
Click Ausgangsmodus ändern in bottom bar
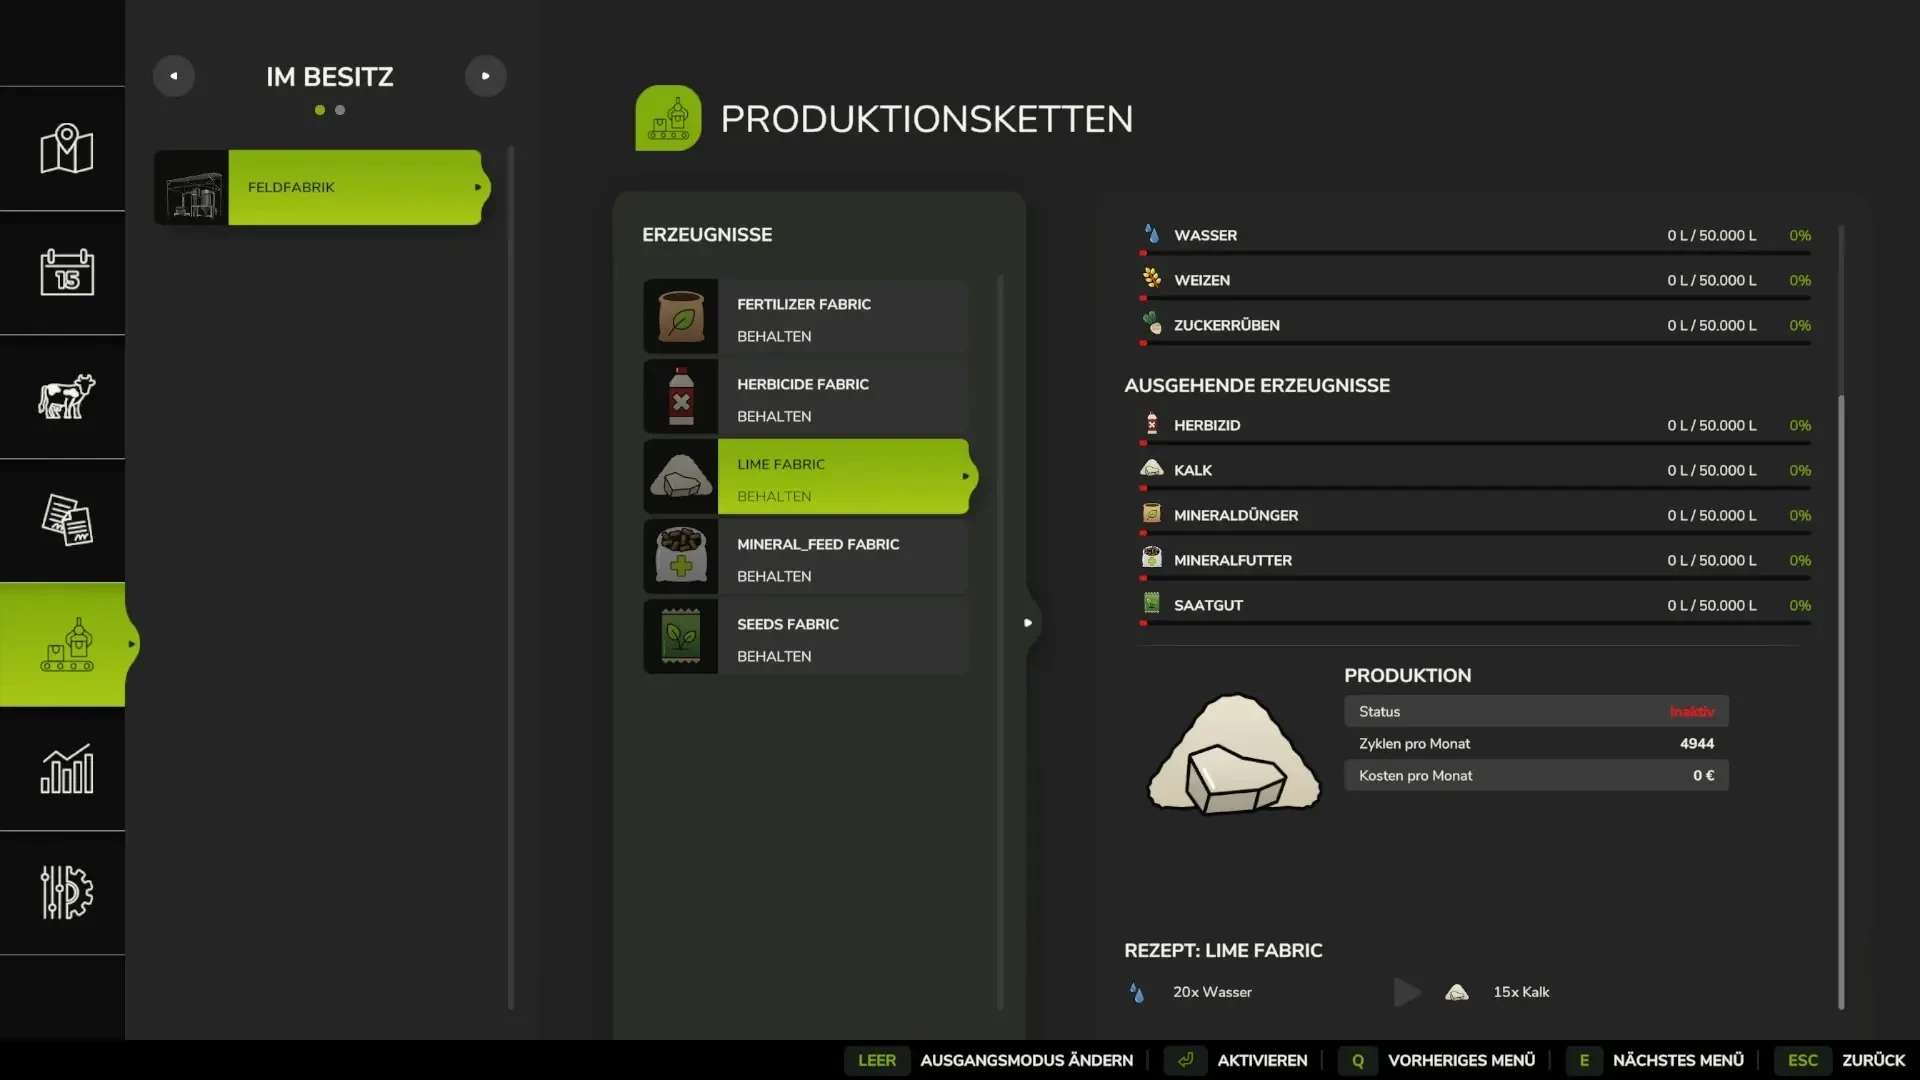[x=1026, y=1060]
